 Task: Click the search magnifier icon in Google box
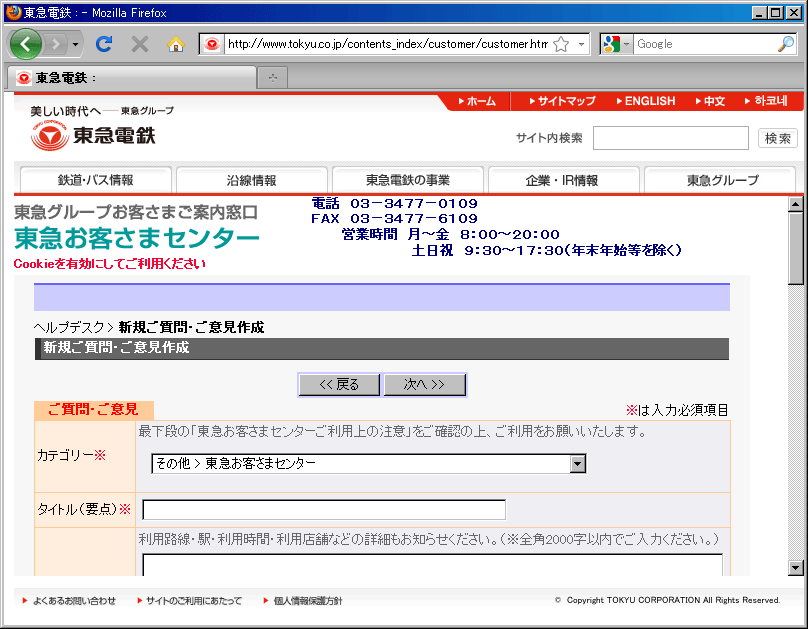coord(785,44)
